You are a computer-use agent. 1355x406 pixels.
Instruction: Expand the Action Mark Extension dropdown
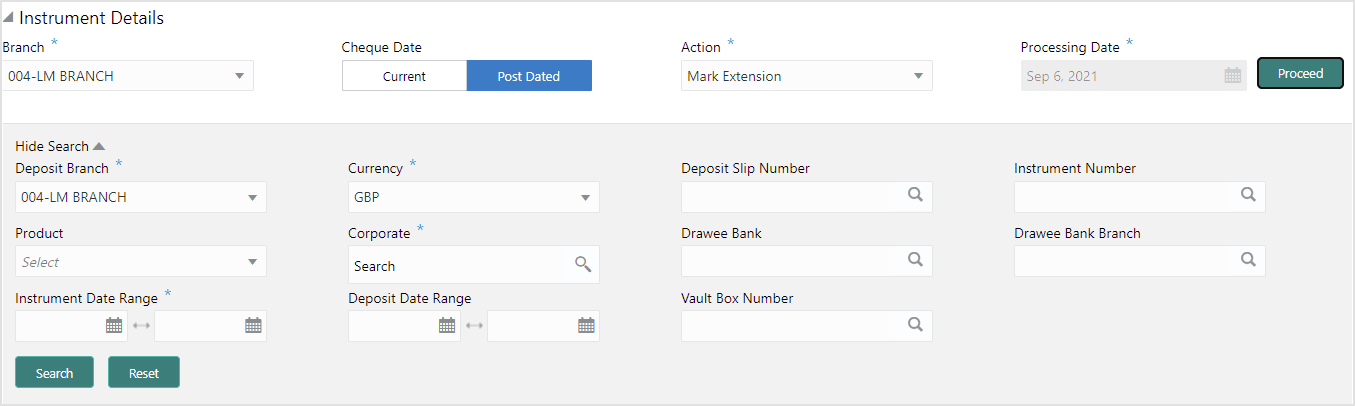click(x=807, y=76)
